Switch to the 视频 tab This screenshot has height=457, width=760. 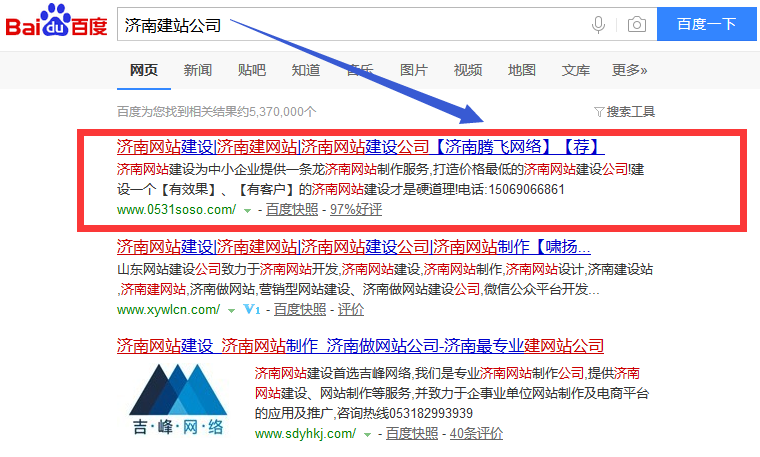click(468, 70)
